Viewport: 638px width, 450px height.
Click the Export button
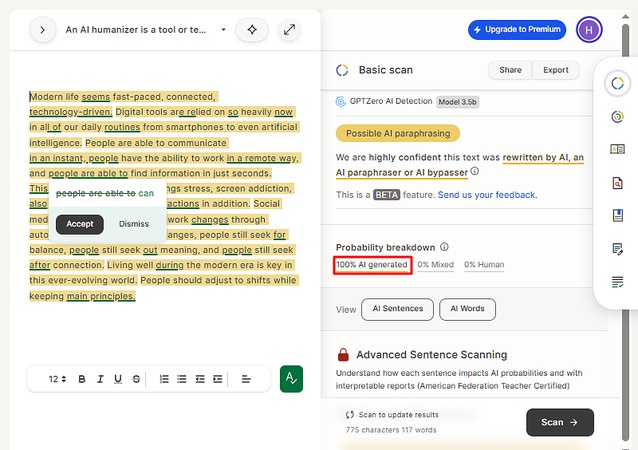coord(556,70)
